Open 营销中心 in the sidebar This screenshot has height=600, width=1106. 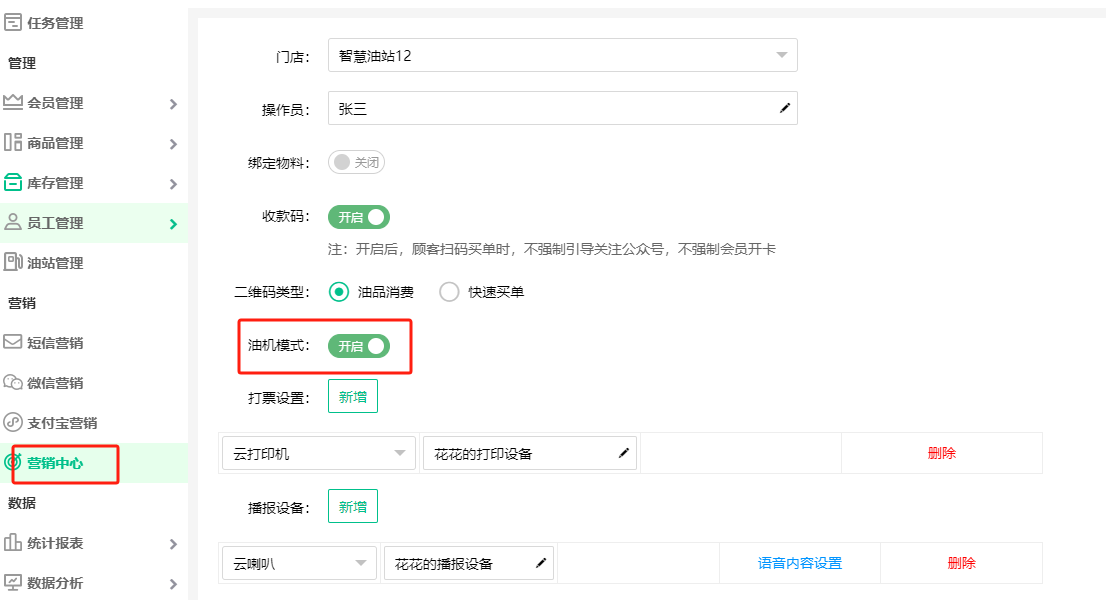[55, 463]
